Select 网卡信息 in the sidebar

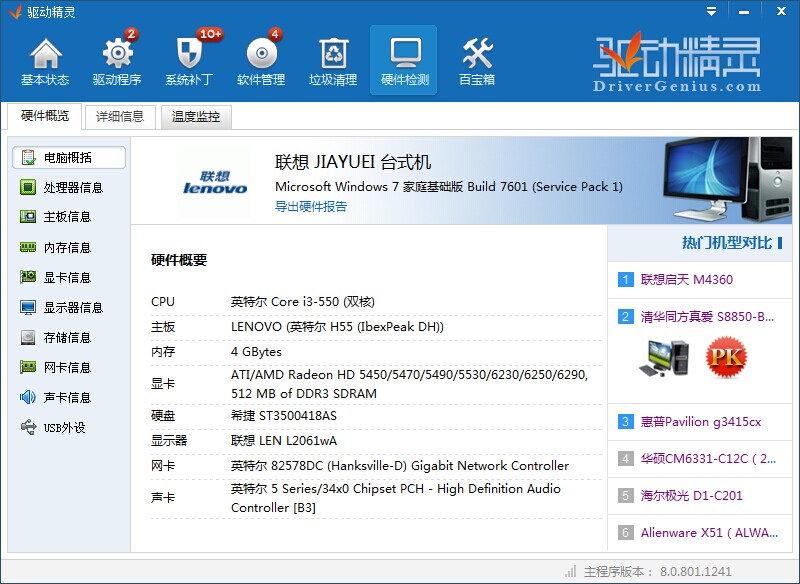pos(69,367)
